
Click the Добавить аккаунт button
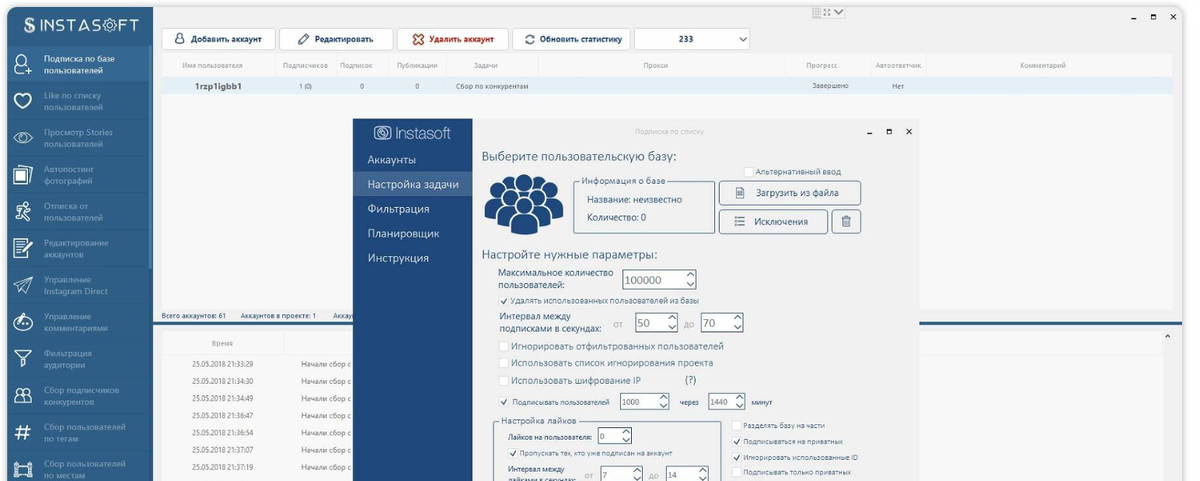[218, 39]
